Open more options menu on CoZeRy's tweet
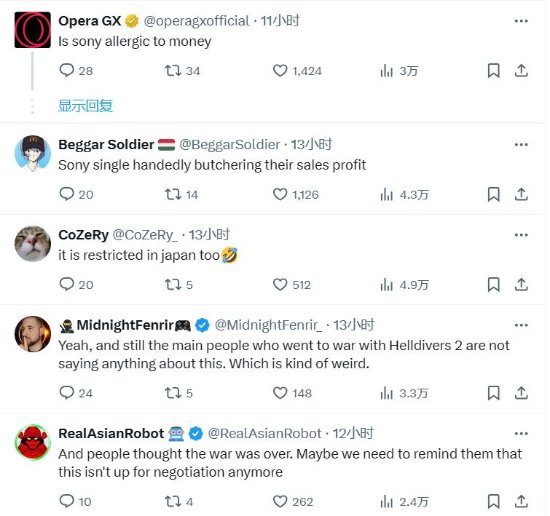Screen dimensions: 550x516 click(x=521, y=235)
